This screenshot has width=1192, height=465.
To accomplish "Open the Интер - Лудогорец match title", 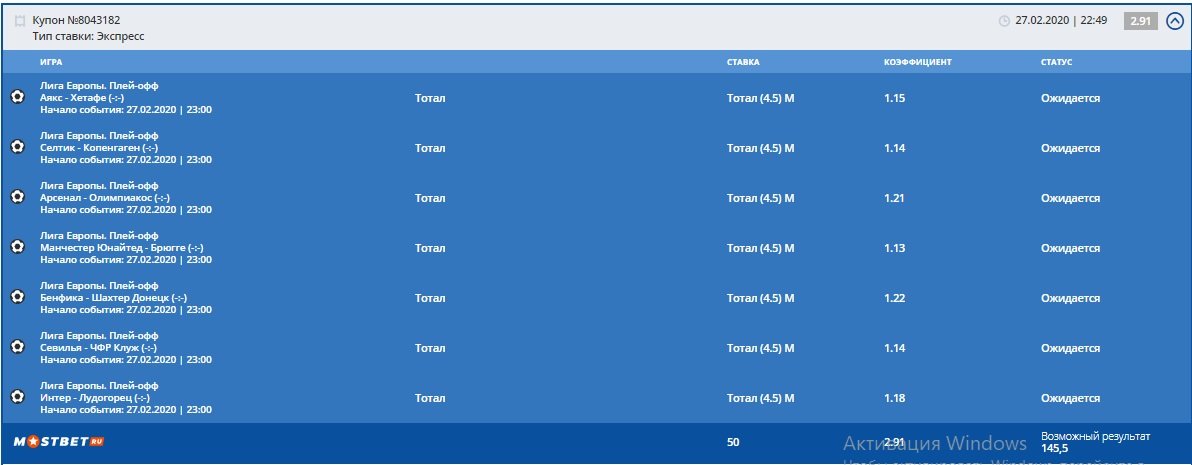I will [94, 398].
